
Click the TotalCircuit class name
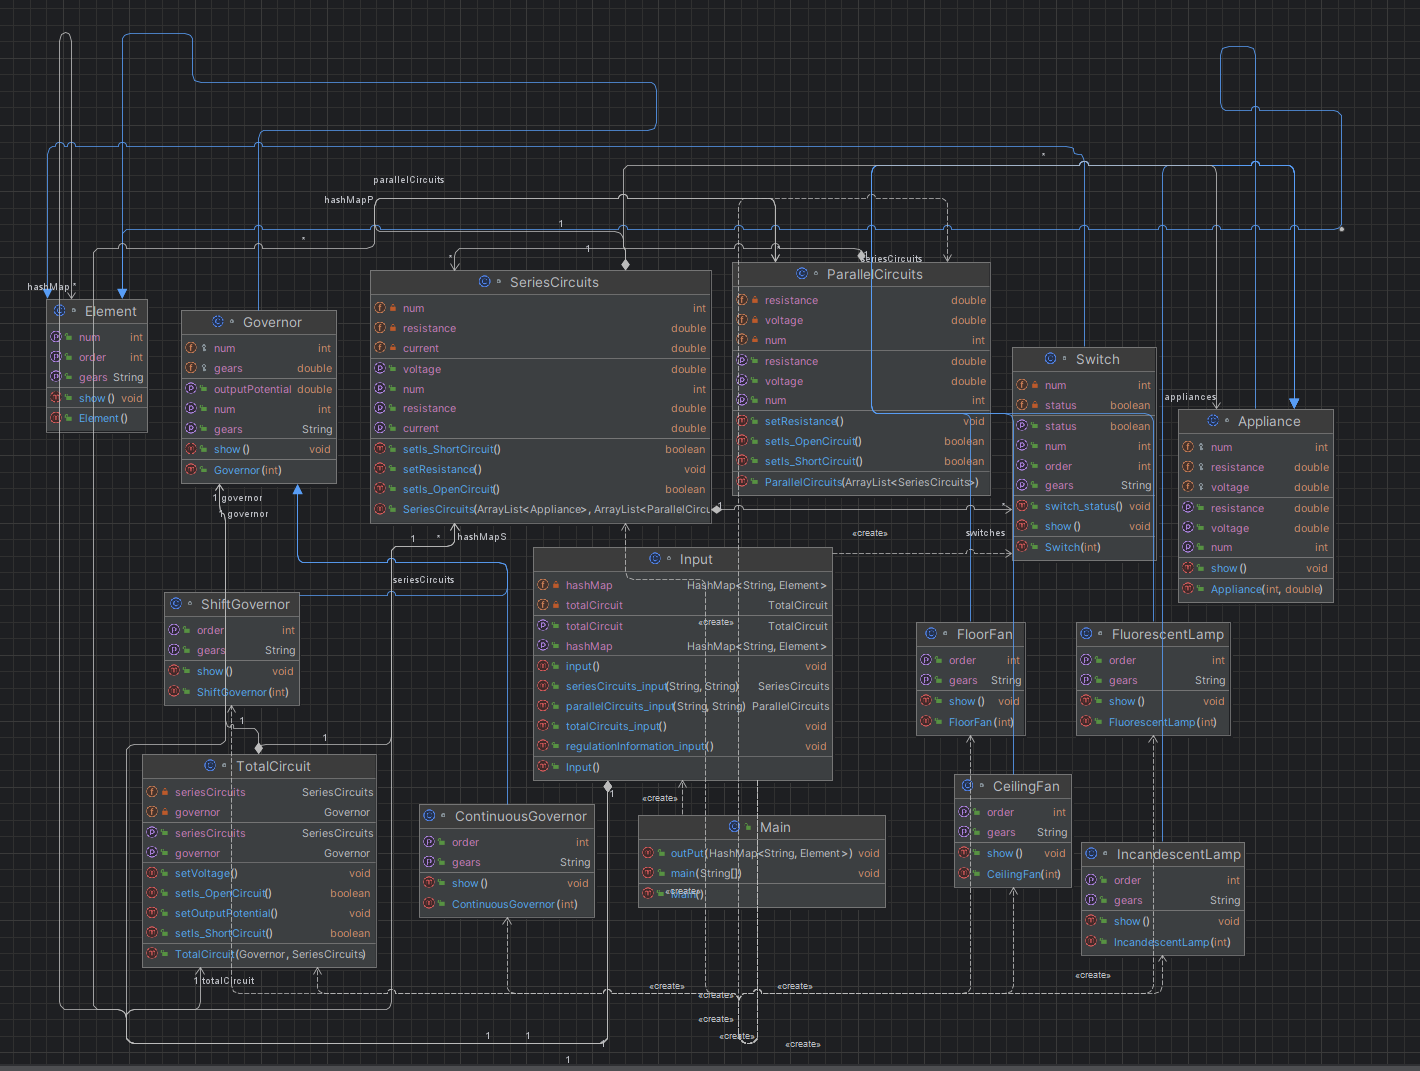coord(273,766)
